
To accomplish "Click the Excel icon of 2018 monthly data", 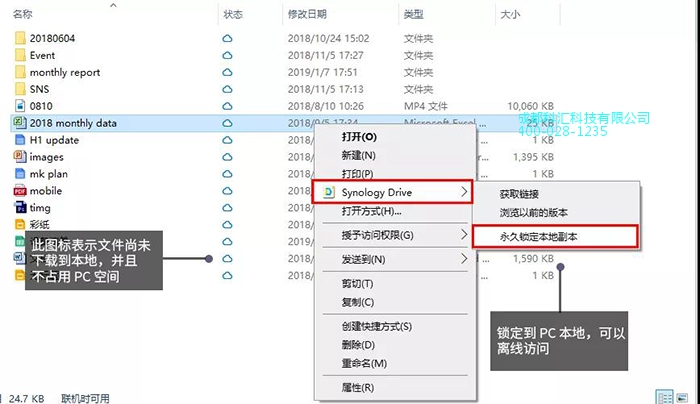I will [x=19, y=122].
